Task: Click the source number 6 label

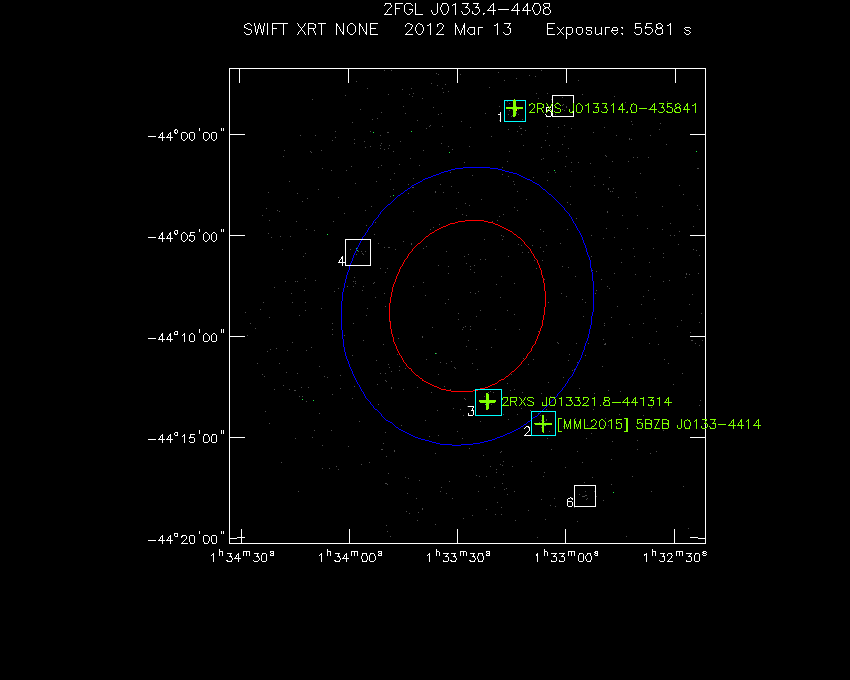Action: coord(570,503)
